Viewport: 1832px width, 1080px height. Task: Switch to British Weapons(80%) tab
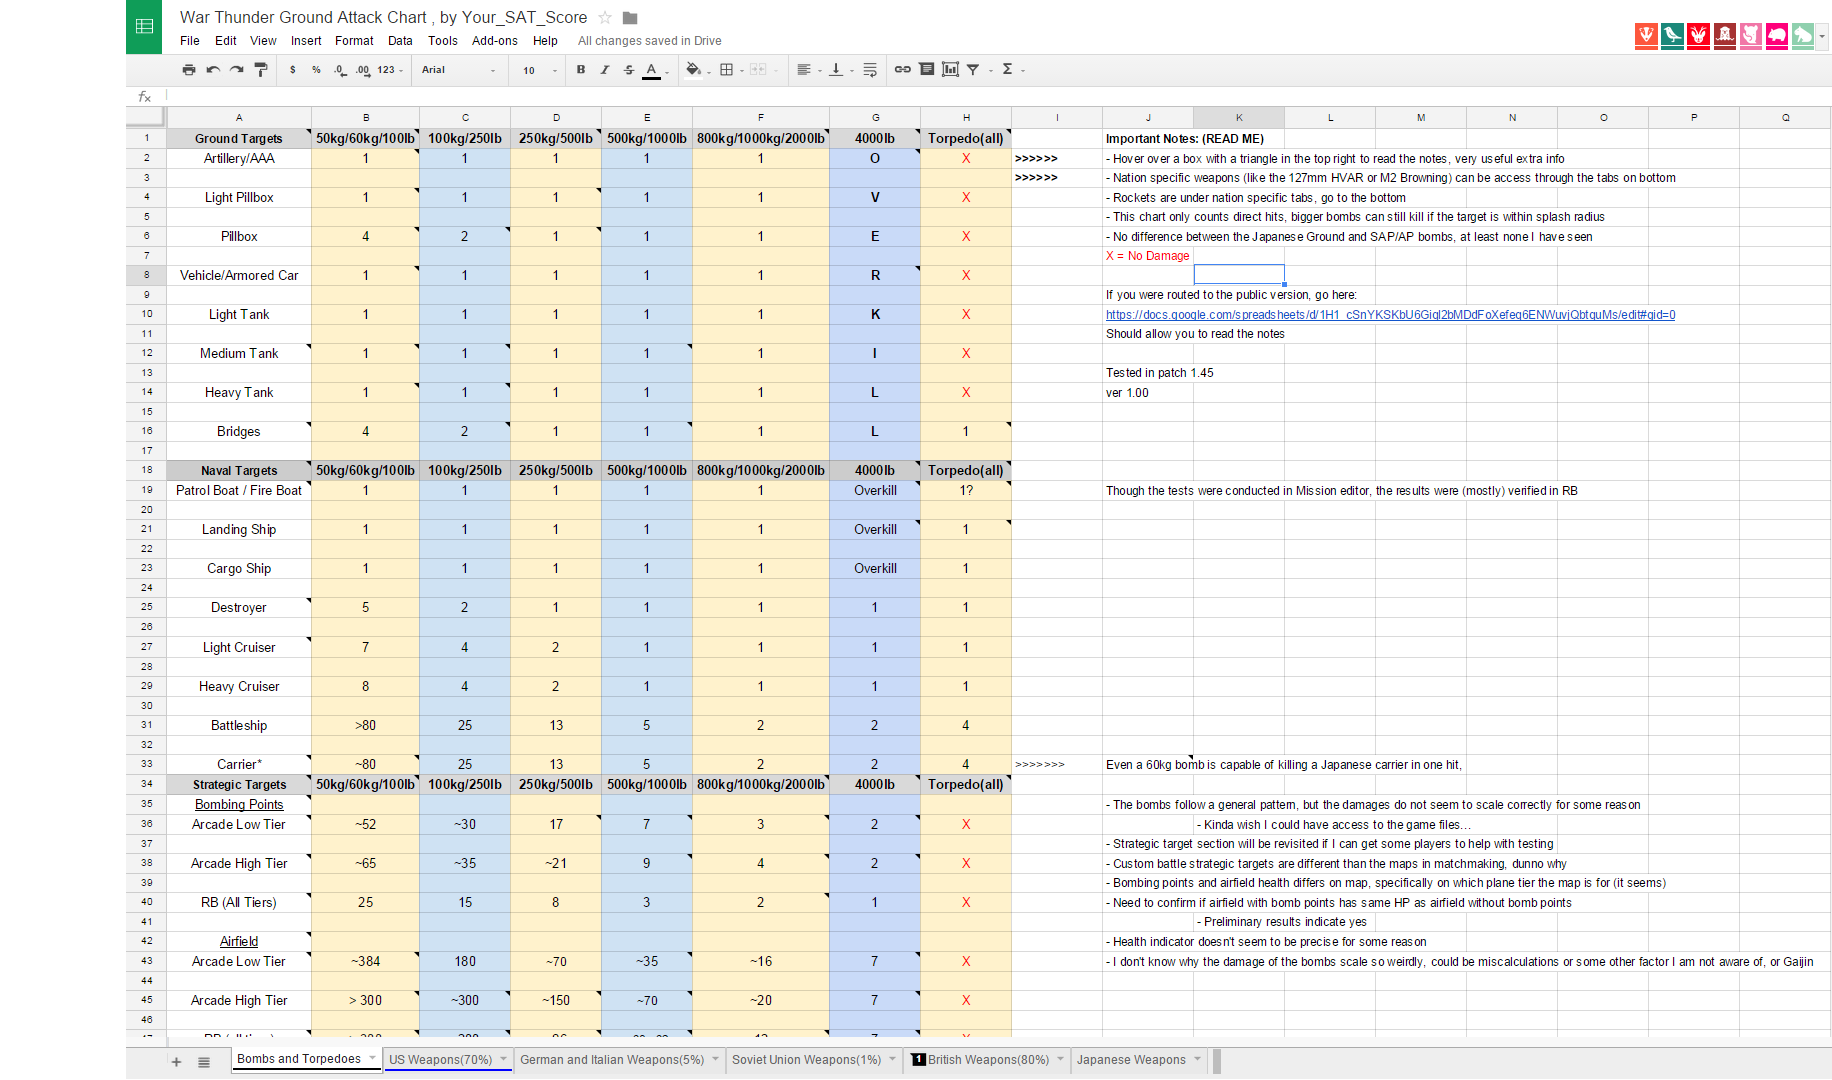point(988,1060)
